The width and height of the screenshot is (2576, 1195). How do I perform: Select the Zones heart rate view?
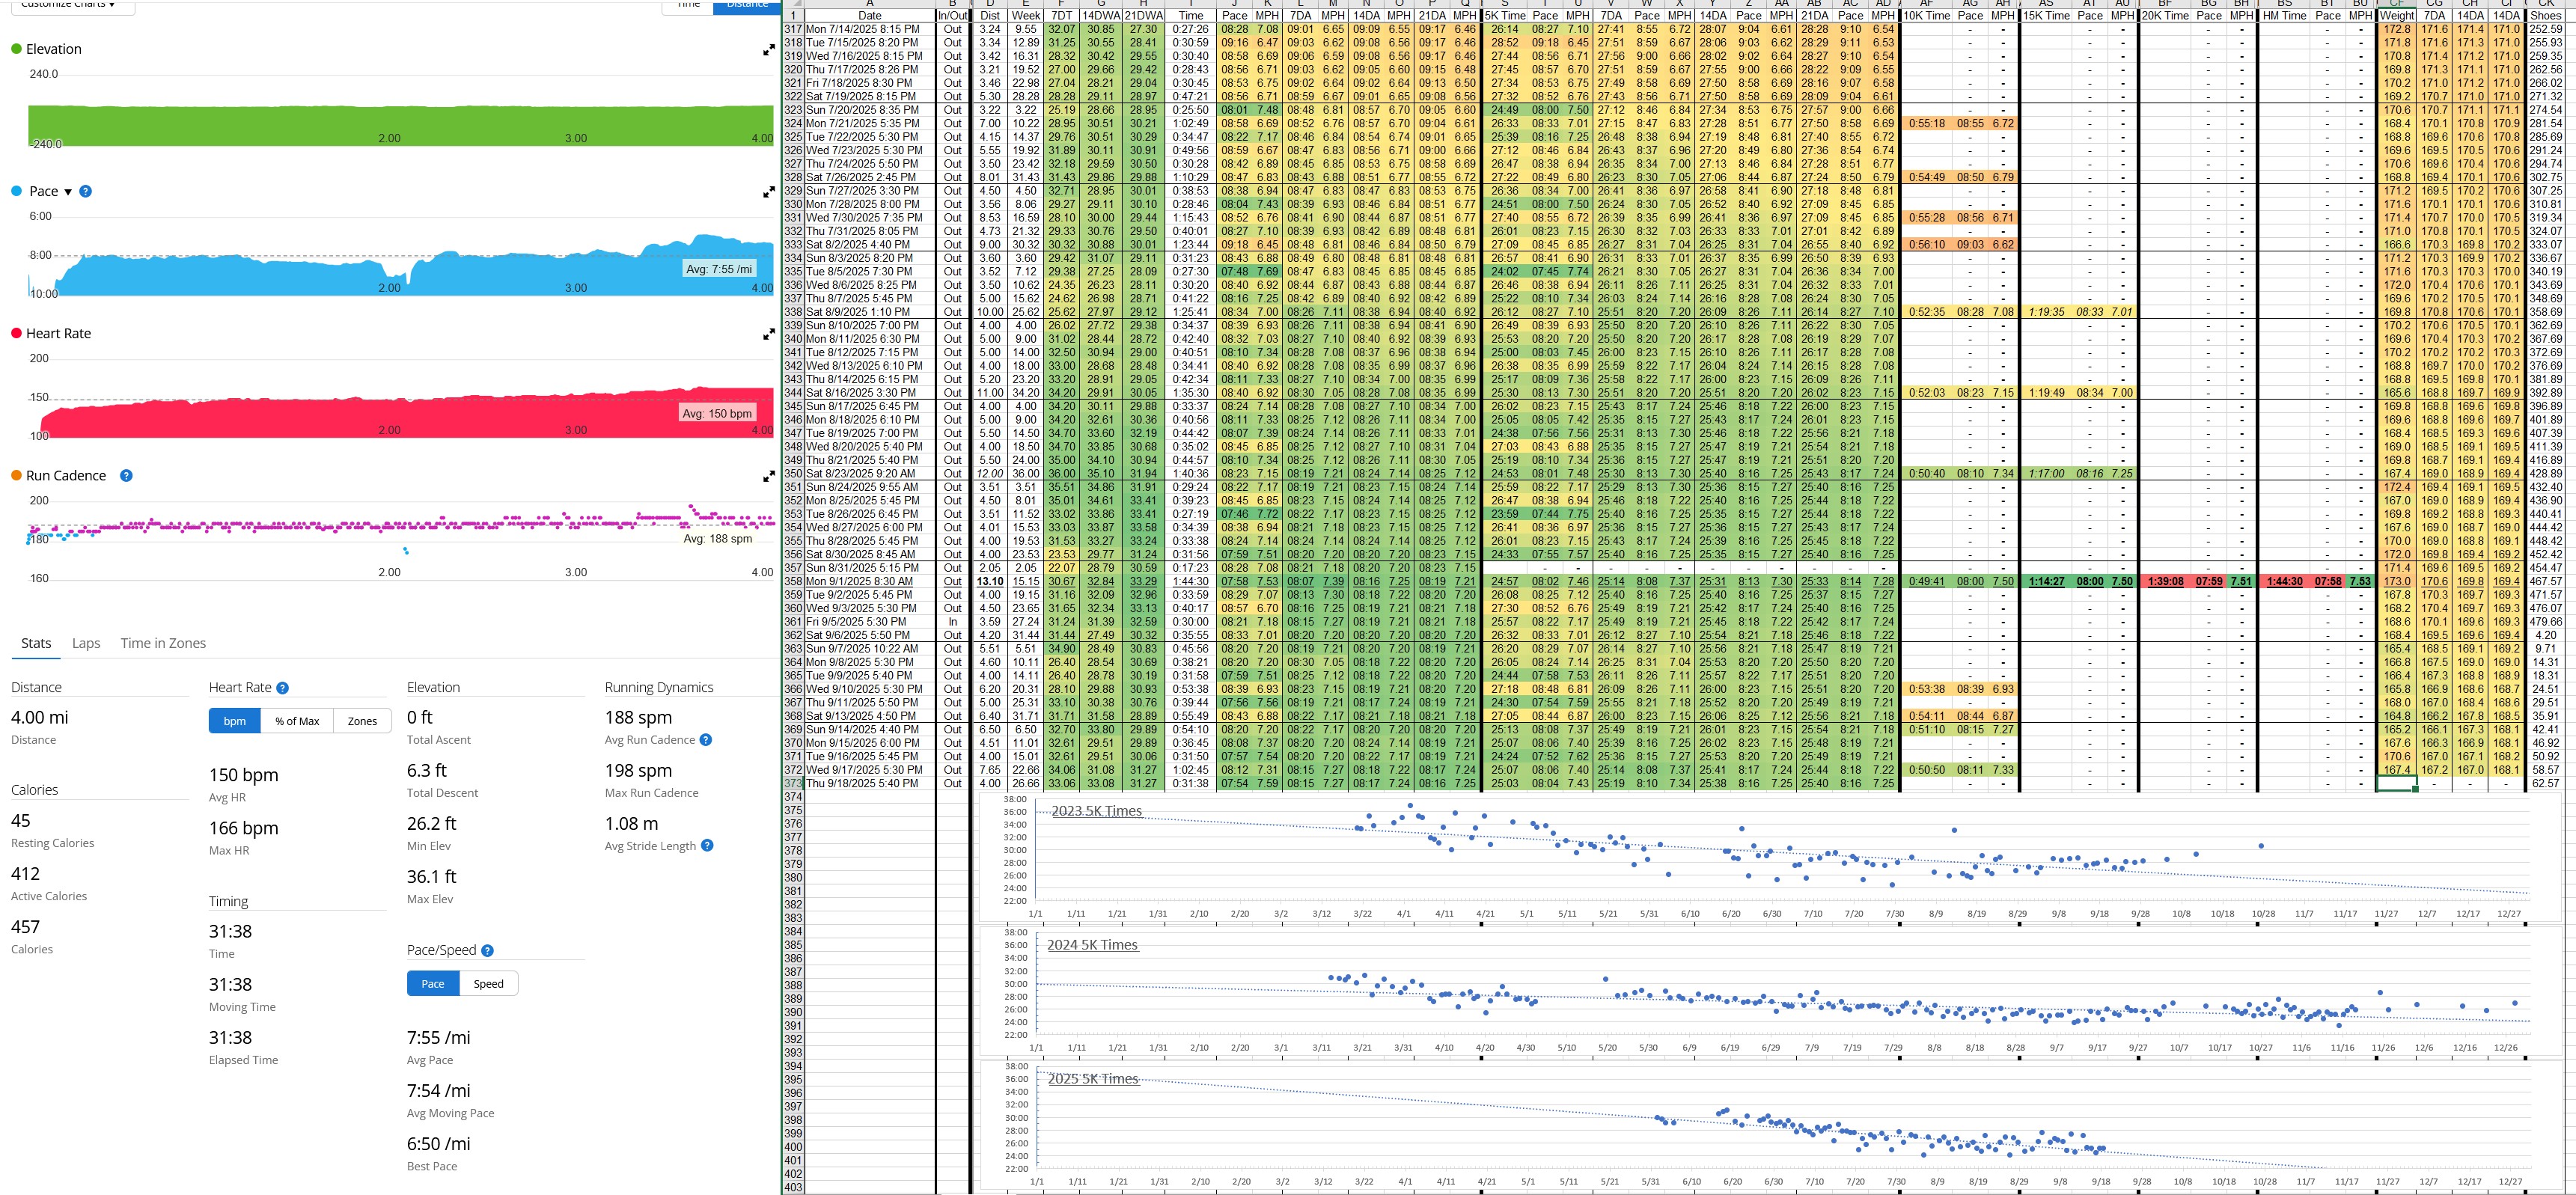(x=362, y=721)
